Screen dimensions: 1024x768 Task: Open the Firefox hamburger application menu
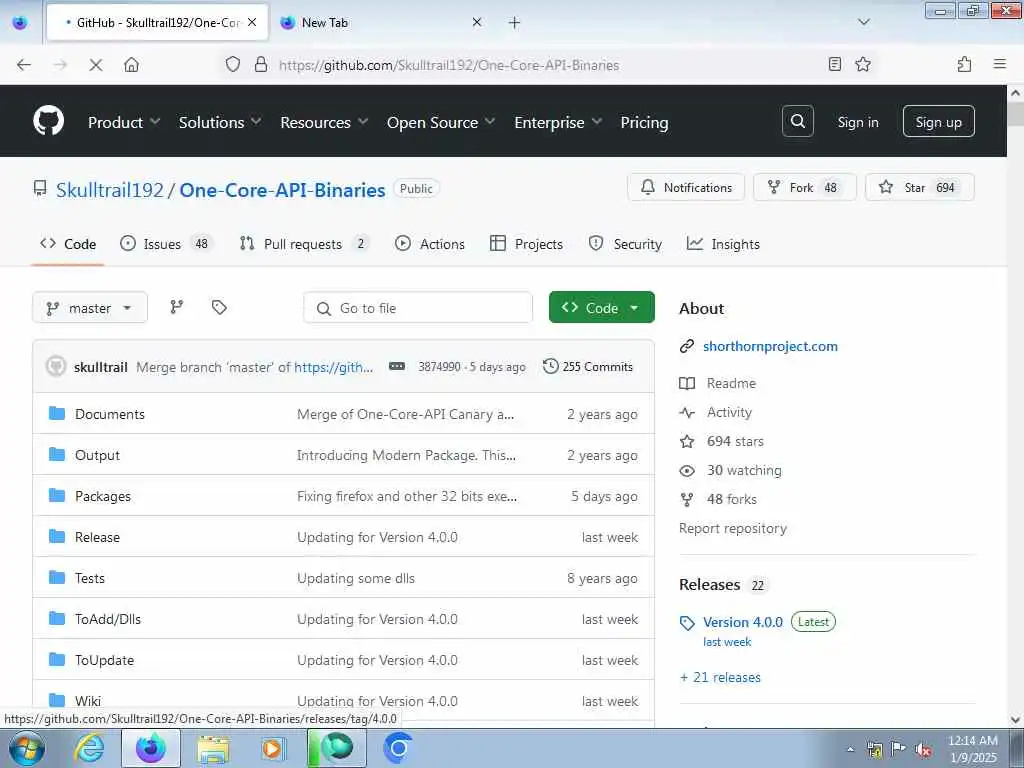[999, 64]
